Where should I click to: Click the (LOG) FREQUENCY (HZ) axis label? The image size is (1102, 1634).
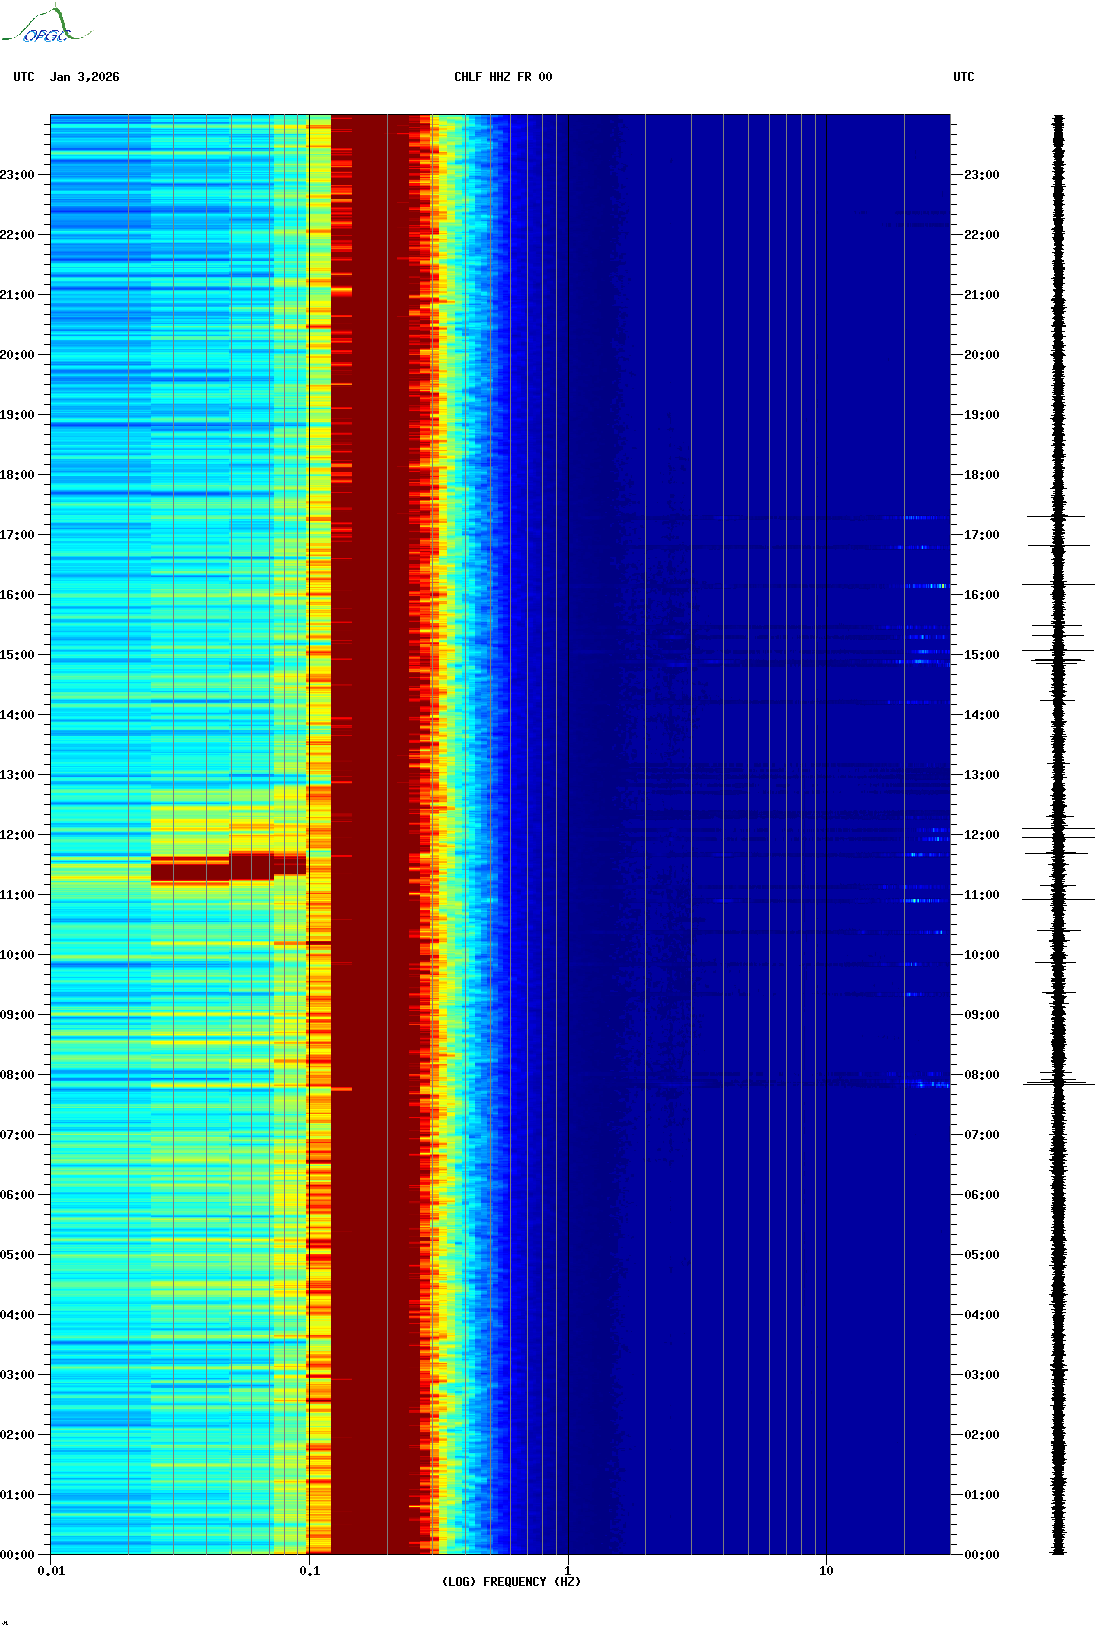pos(511,1581)
